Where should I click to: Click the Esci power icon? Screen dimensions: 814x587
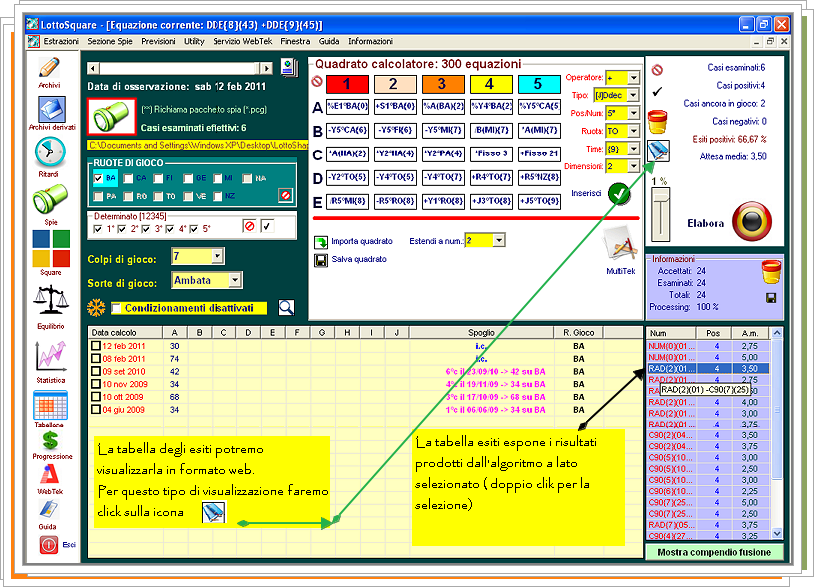48,545
